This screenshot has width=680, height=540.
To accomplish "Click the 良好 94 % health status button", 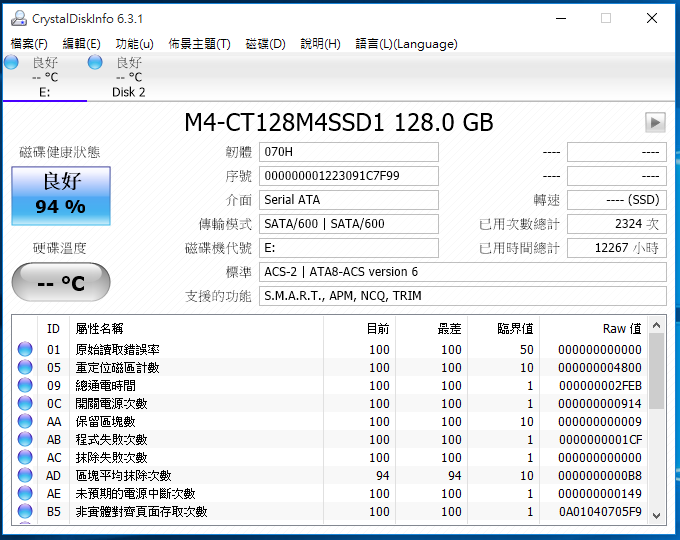I will coord(61,196).
